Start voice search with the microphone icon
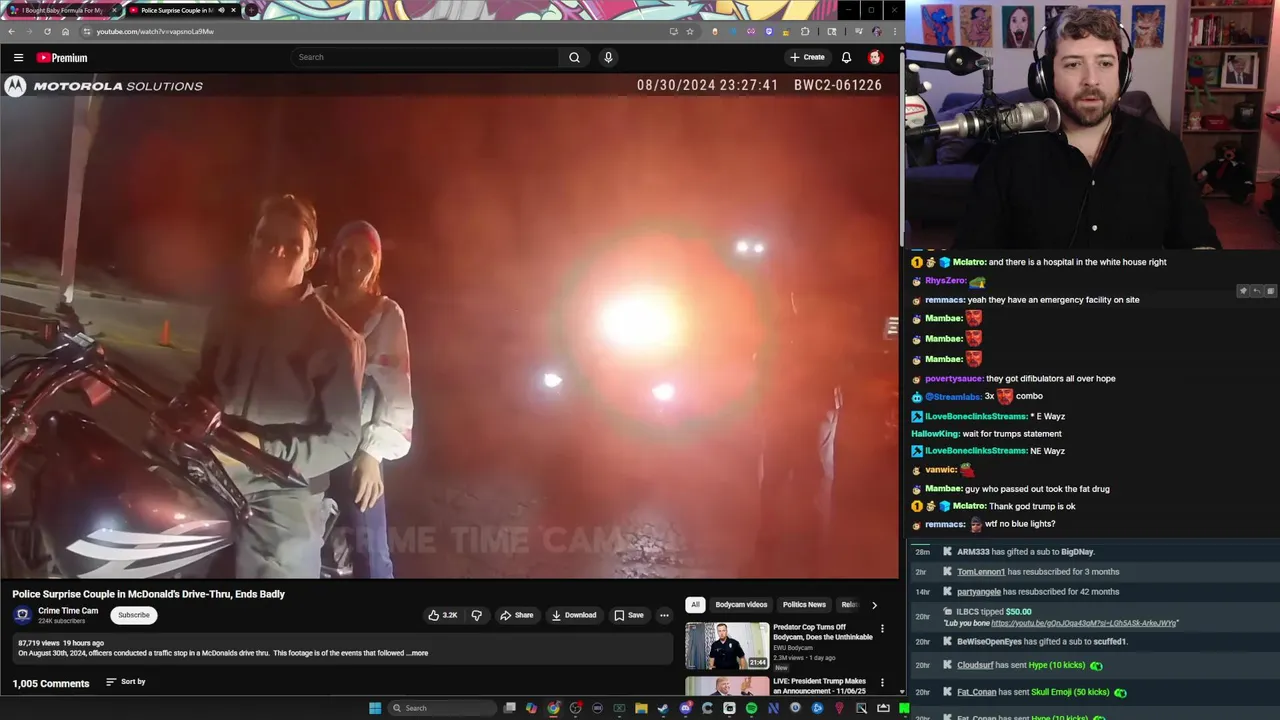The height and width of the screenshot is (720, 1280). (x=608, y=57)
